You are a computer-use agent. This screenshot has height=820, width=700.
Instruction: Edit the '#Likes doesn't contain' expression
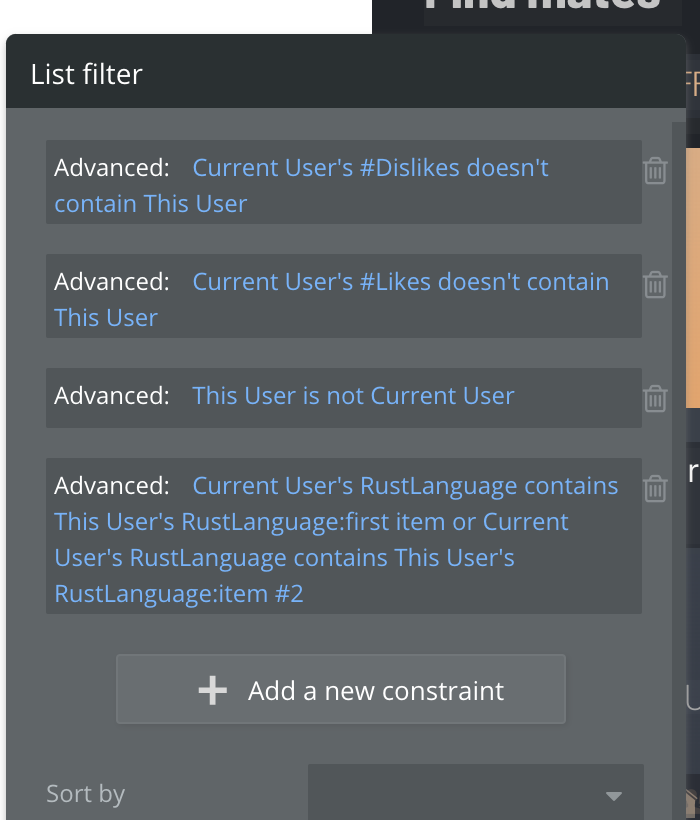(400, 282)
